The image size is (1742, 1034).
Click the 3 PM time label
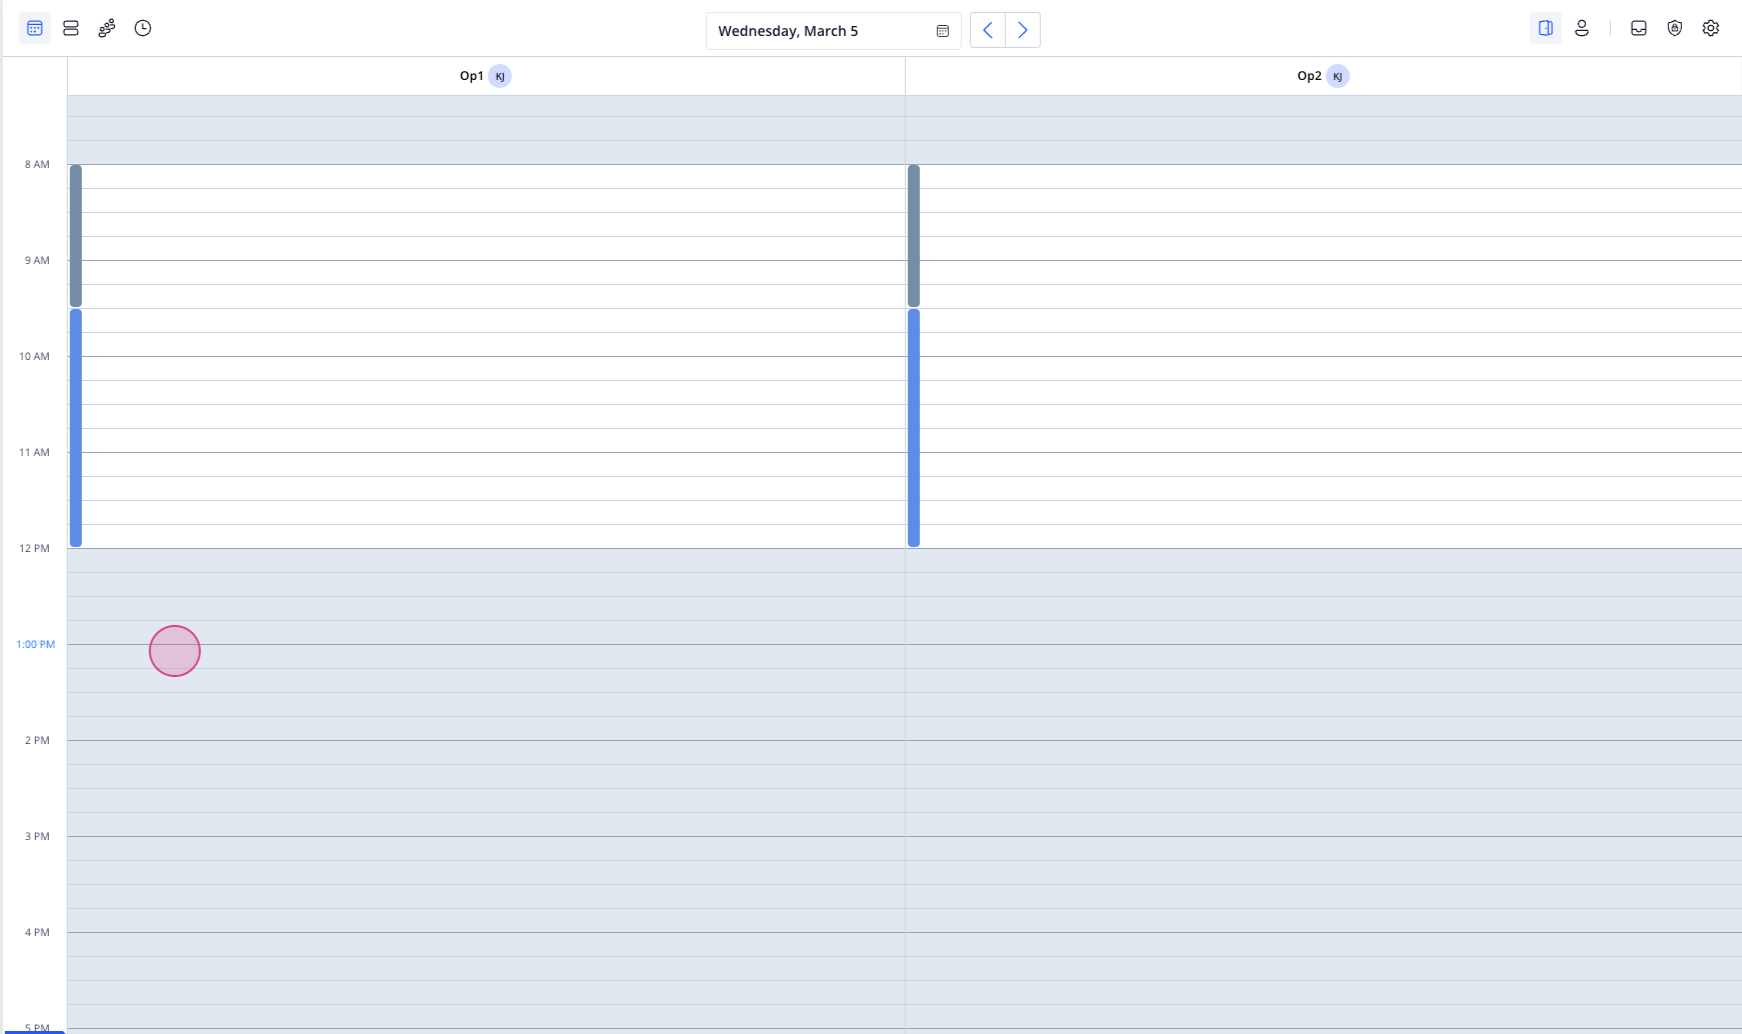click(37, 836)
